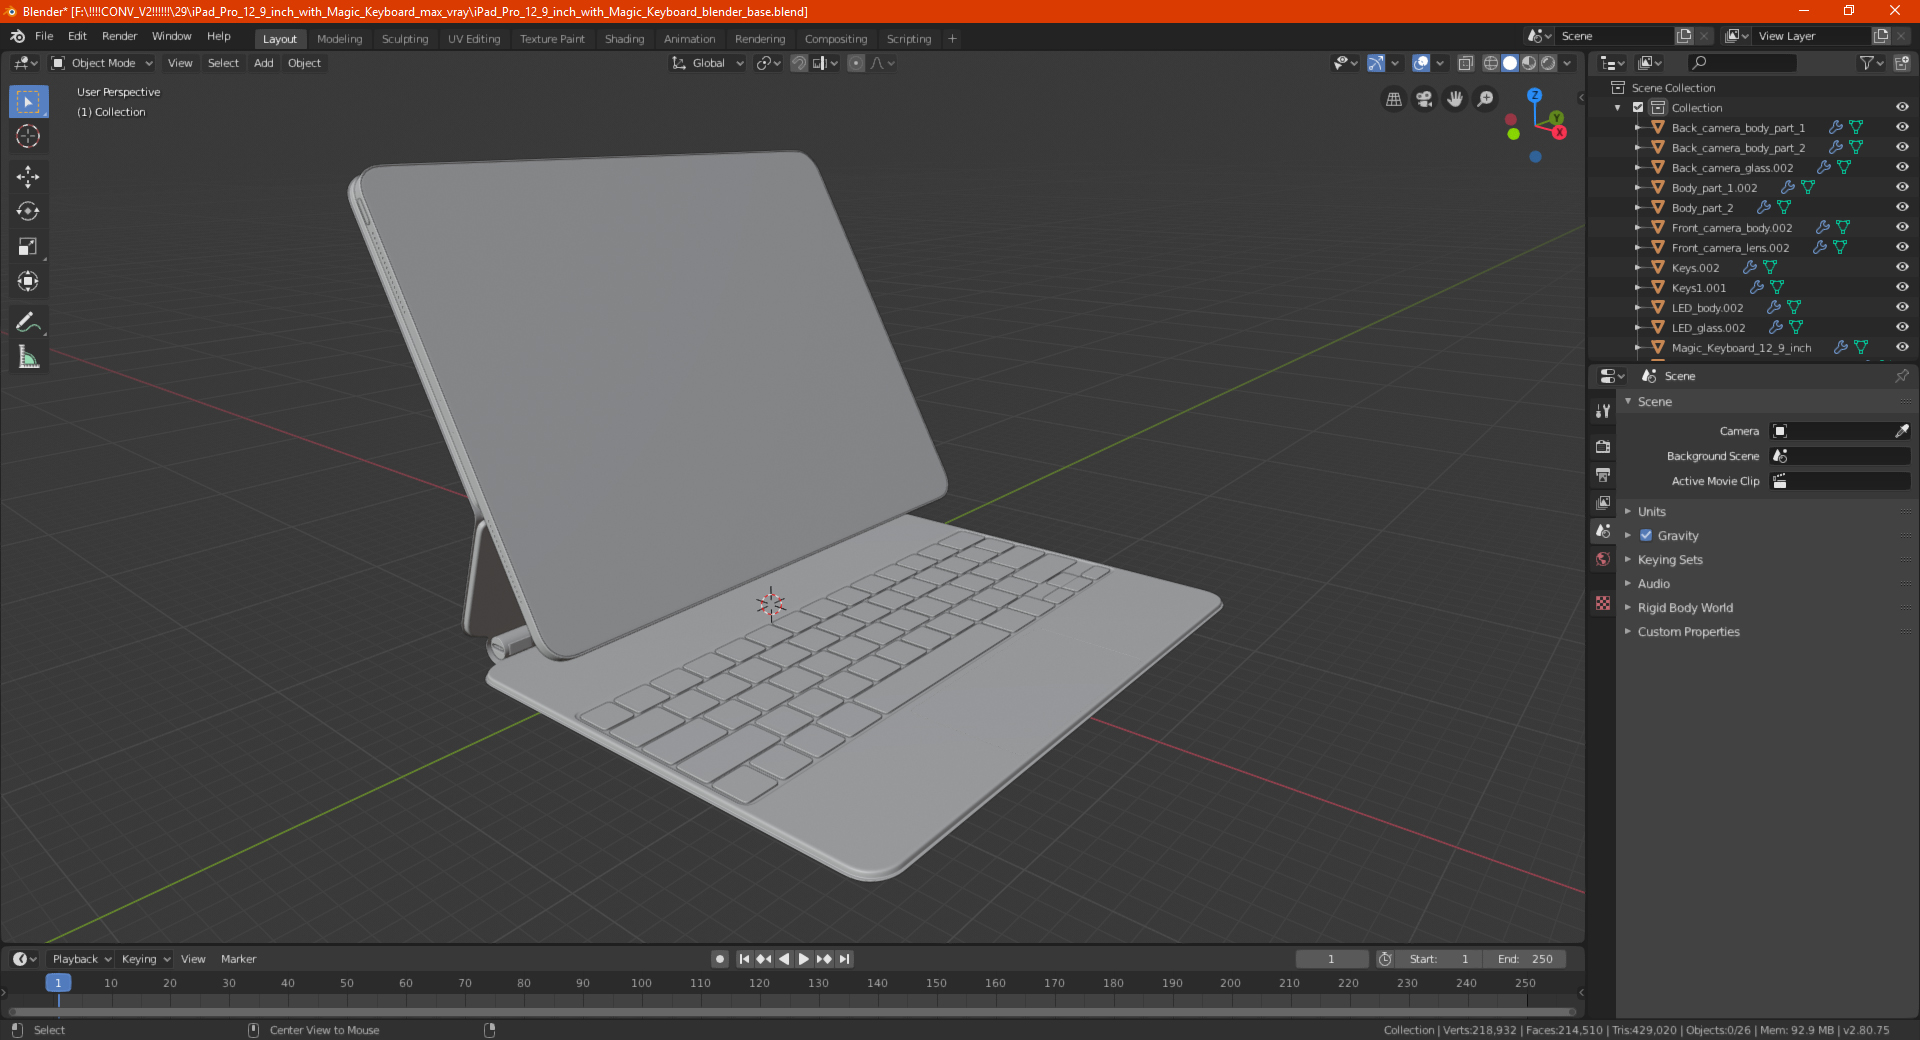The width and height of the screenshot is (1920, 1040).
Task: Select Magic_Keyboard_12_9_inch in outliner
Action: tap(1741, 348)
